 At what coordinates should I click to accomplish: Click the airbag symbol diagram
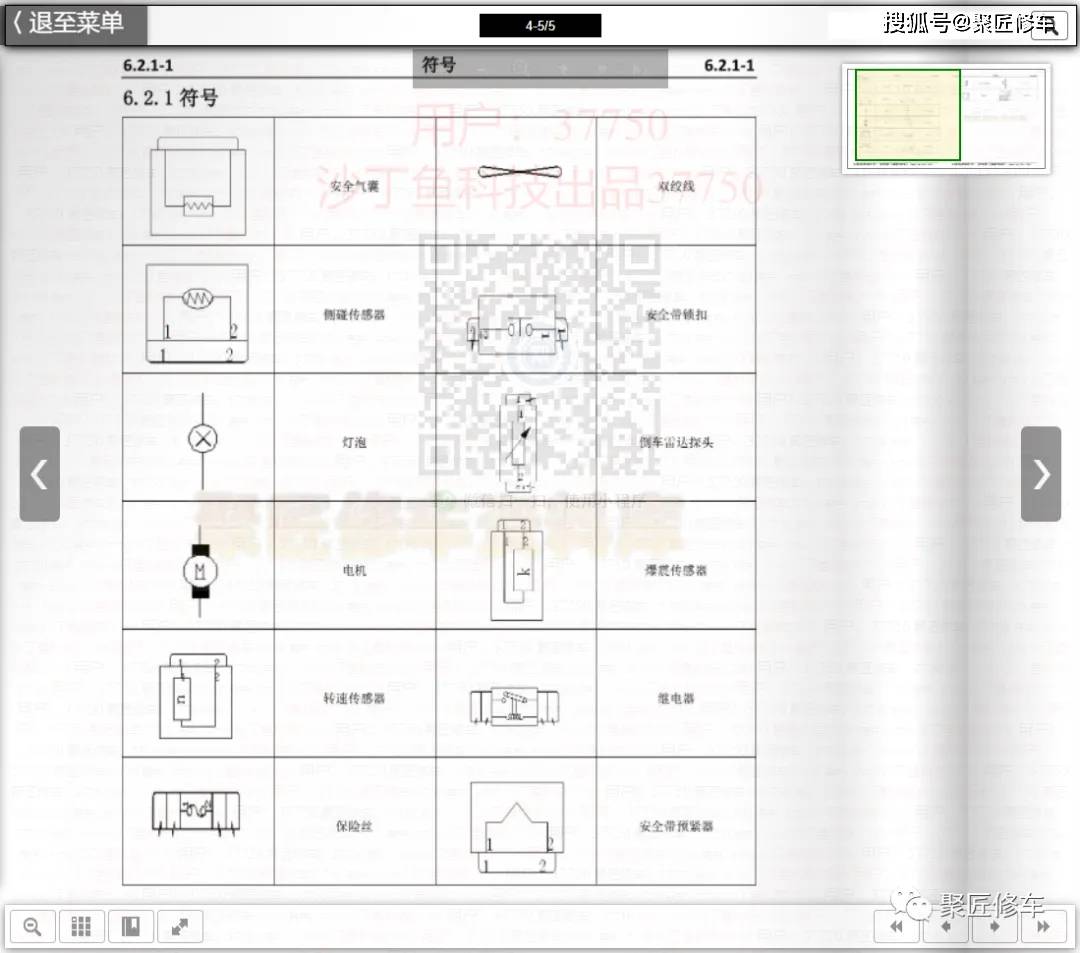pyautogui.click(x=198, y=186)
